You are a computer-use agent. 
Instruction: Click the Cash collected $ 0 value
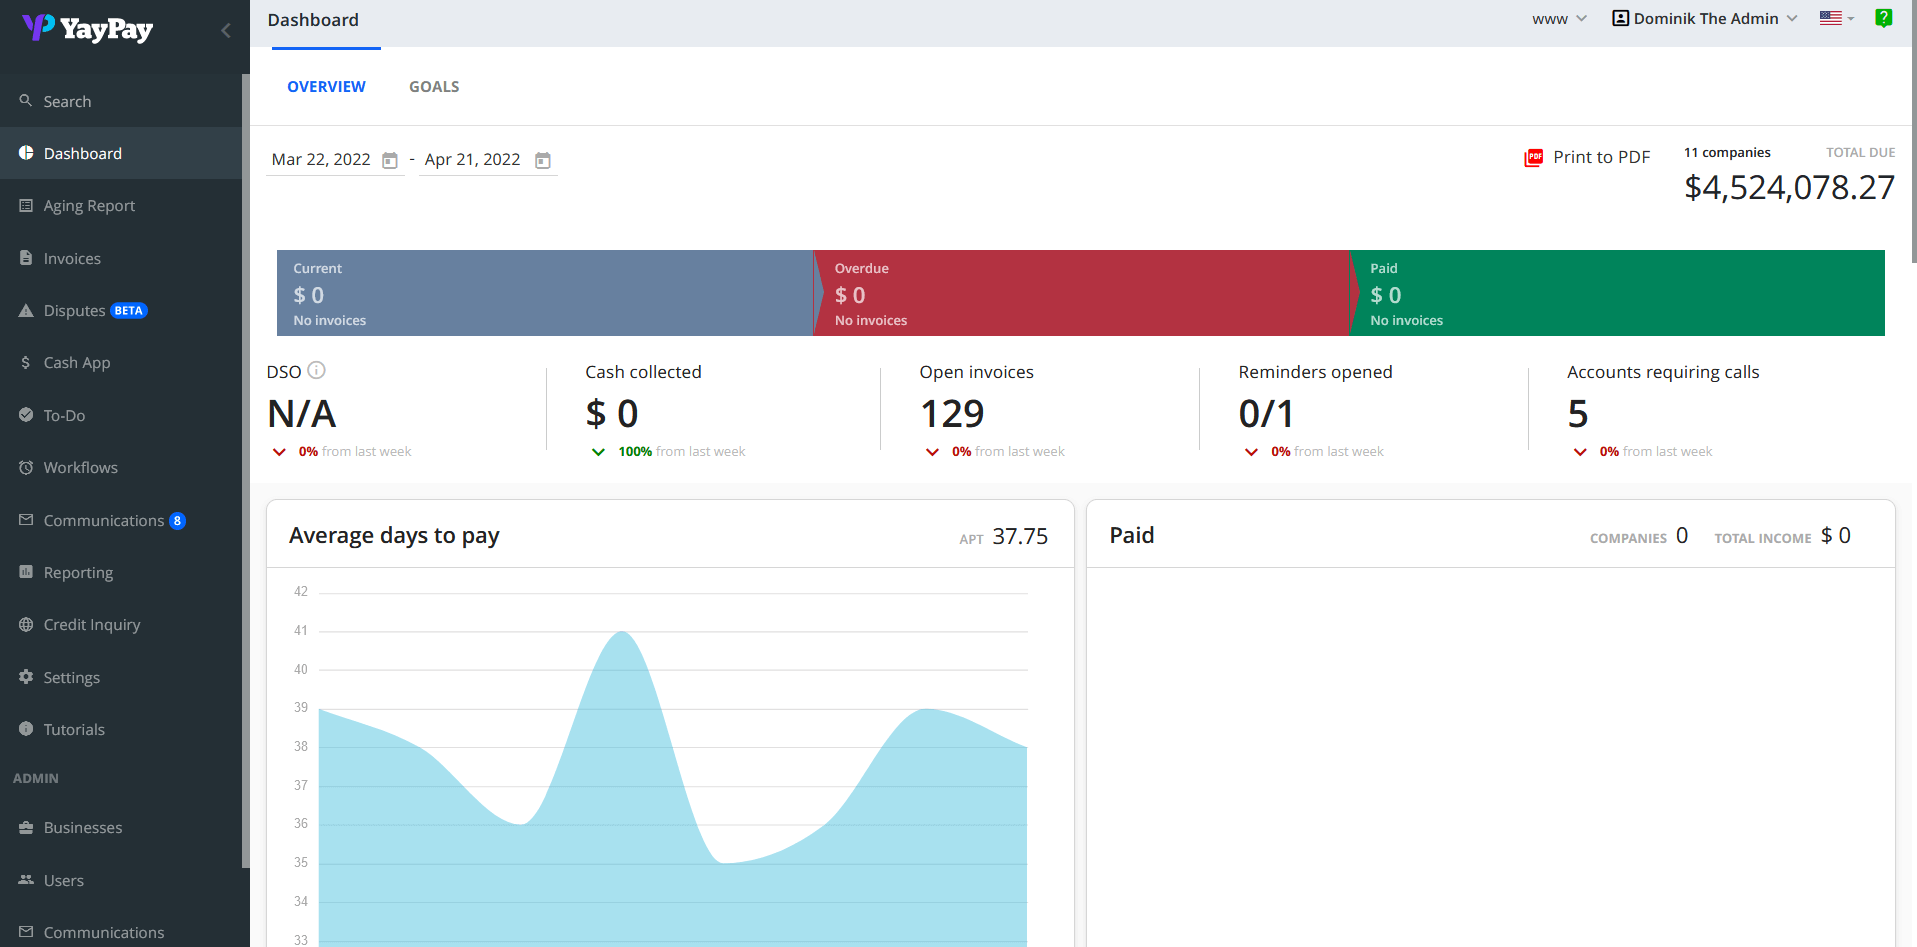[612, 414]
